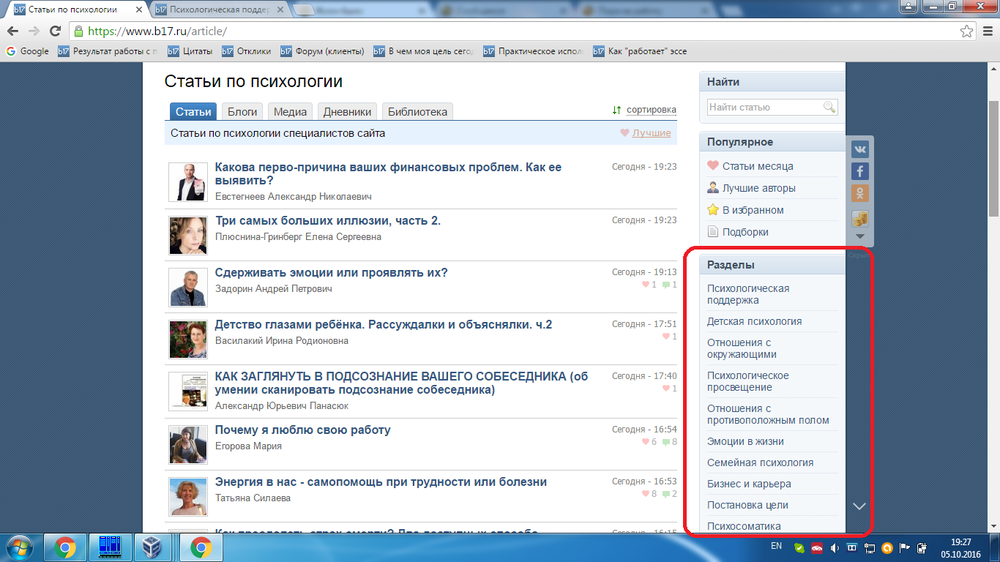Open Детская психология section
1000x562 pixels.
click(754, 322)
